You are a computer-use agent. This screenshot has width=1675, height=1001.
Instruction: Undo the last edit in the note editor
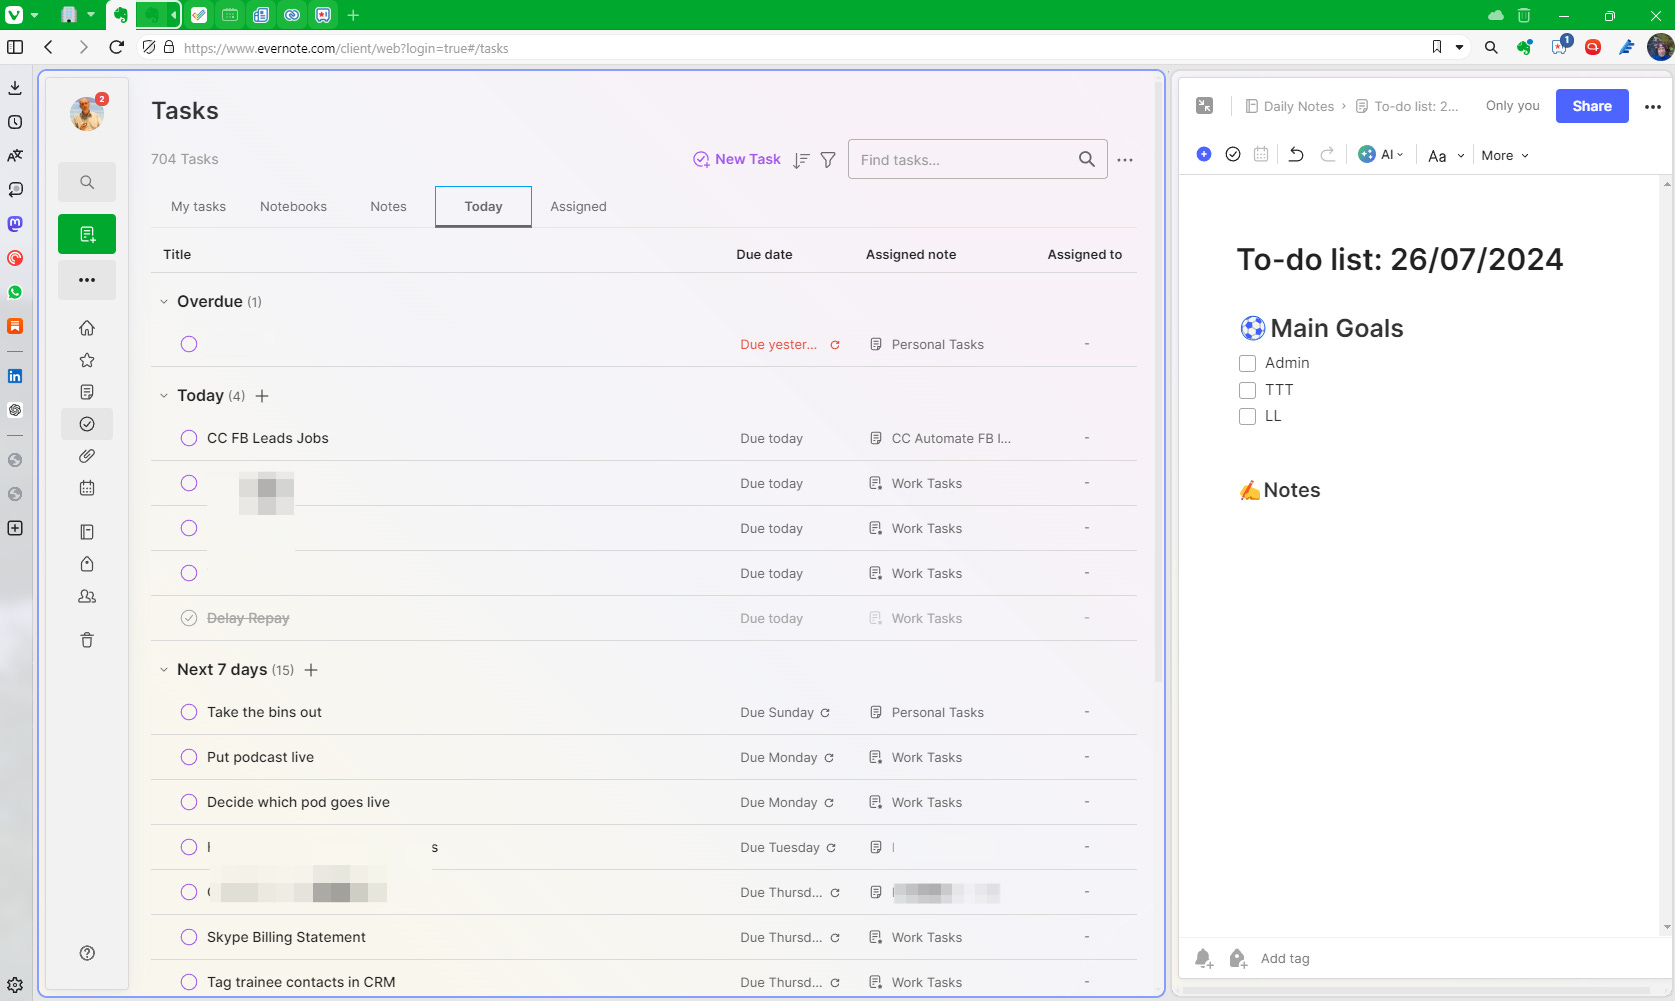1296,154
